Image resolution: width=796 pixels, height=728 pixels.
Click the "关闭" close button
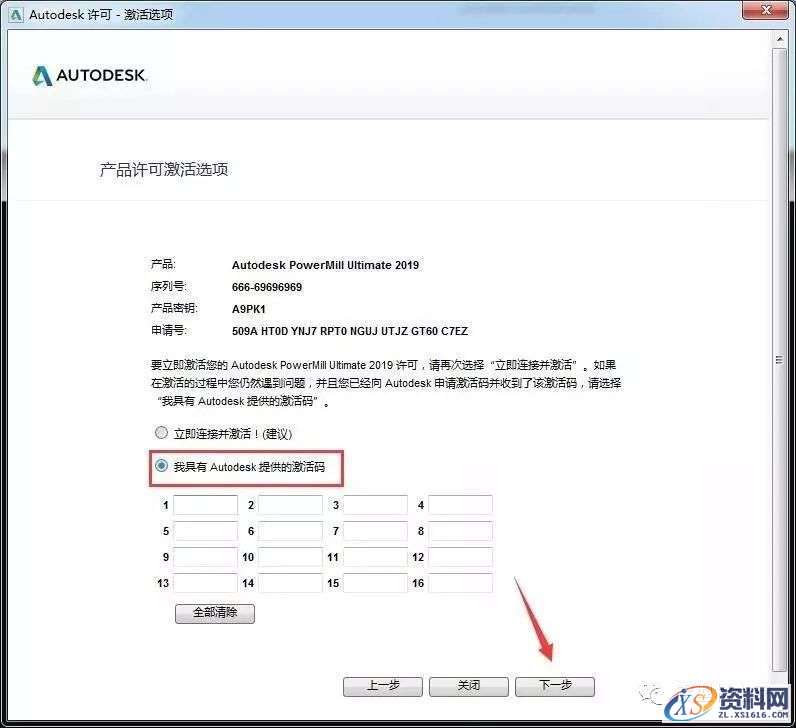[469, 686]
